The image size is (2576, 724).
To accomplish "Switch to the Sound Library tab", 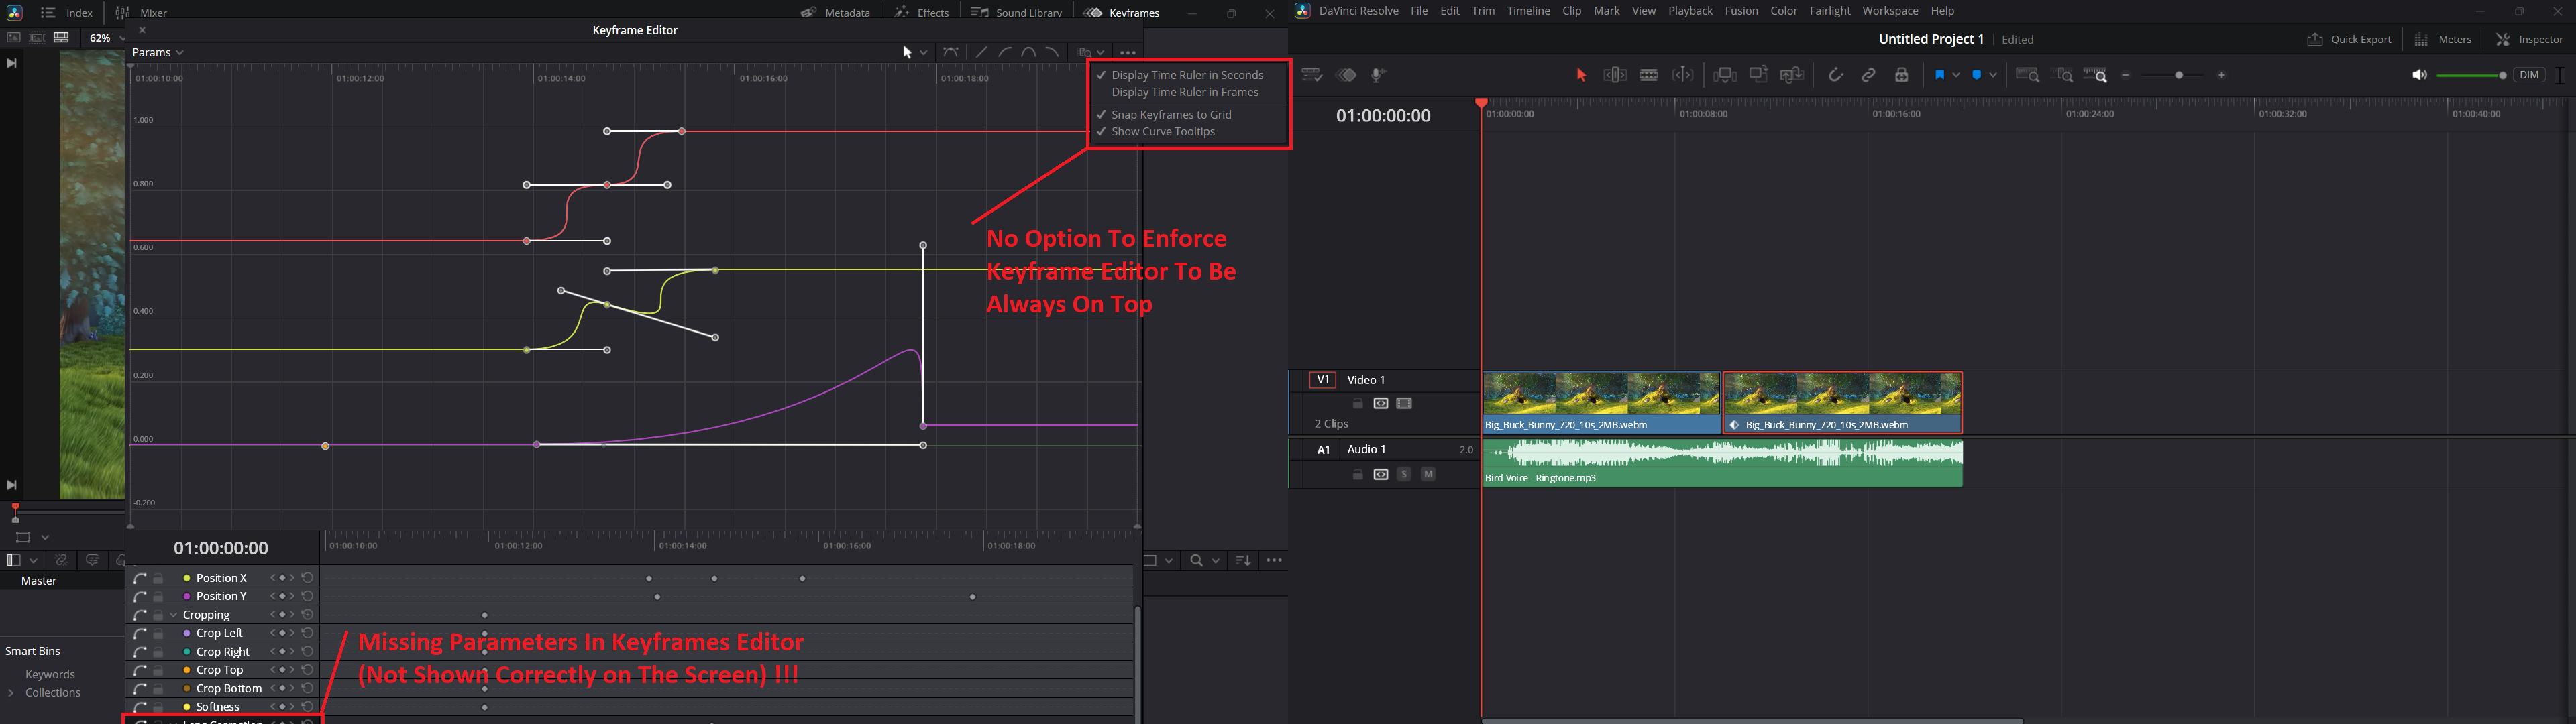I will [1016, 13].
